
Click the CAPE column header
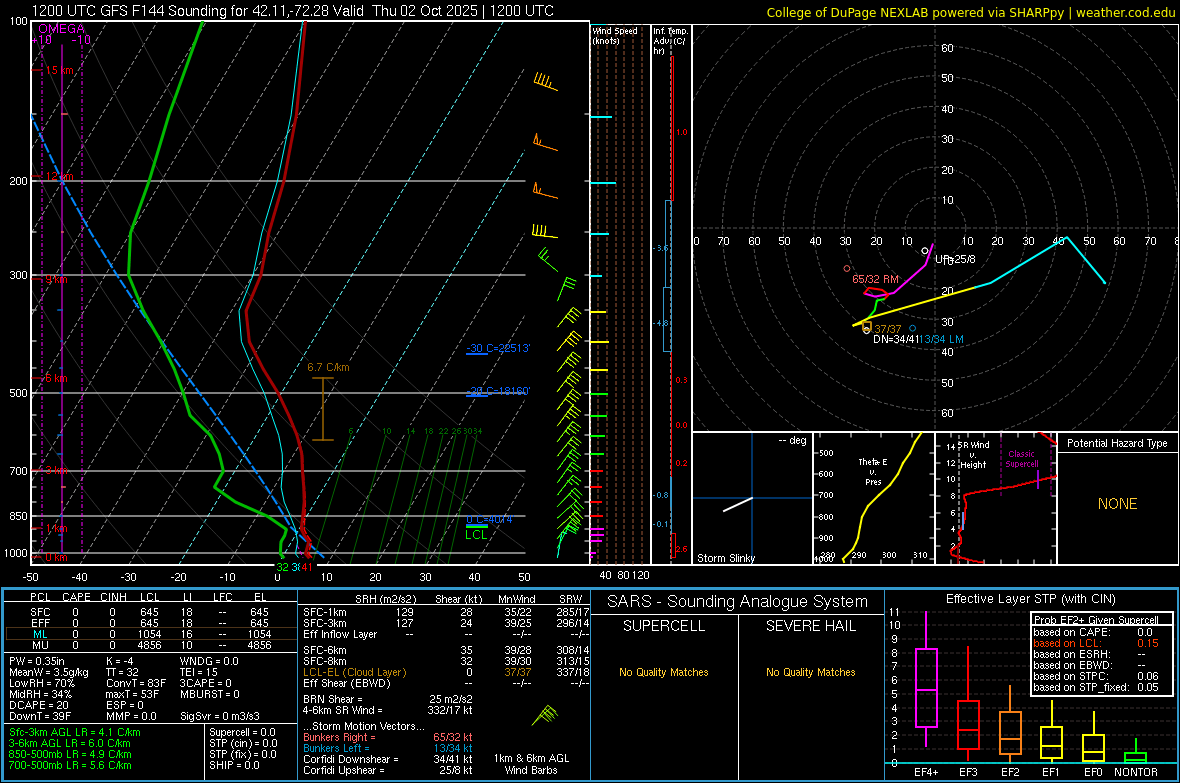(76, 597)
